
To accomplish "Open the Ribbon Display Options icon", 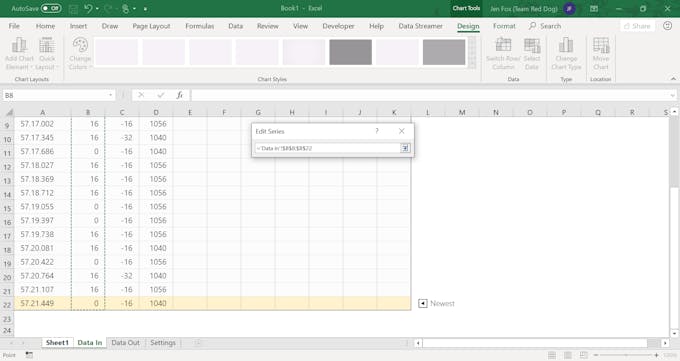I will [594, 8].
